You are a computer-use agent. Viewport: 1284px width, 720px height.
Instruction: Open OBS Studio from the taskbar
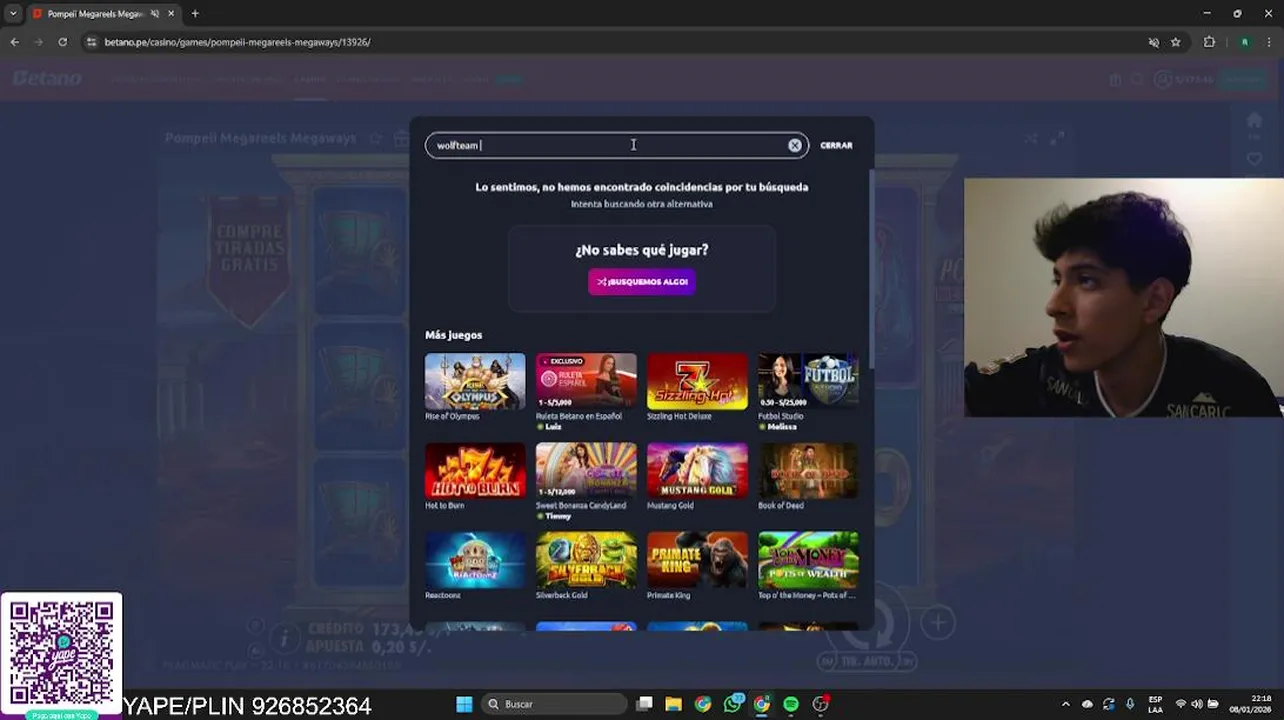click(x=820, y=704)
